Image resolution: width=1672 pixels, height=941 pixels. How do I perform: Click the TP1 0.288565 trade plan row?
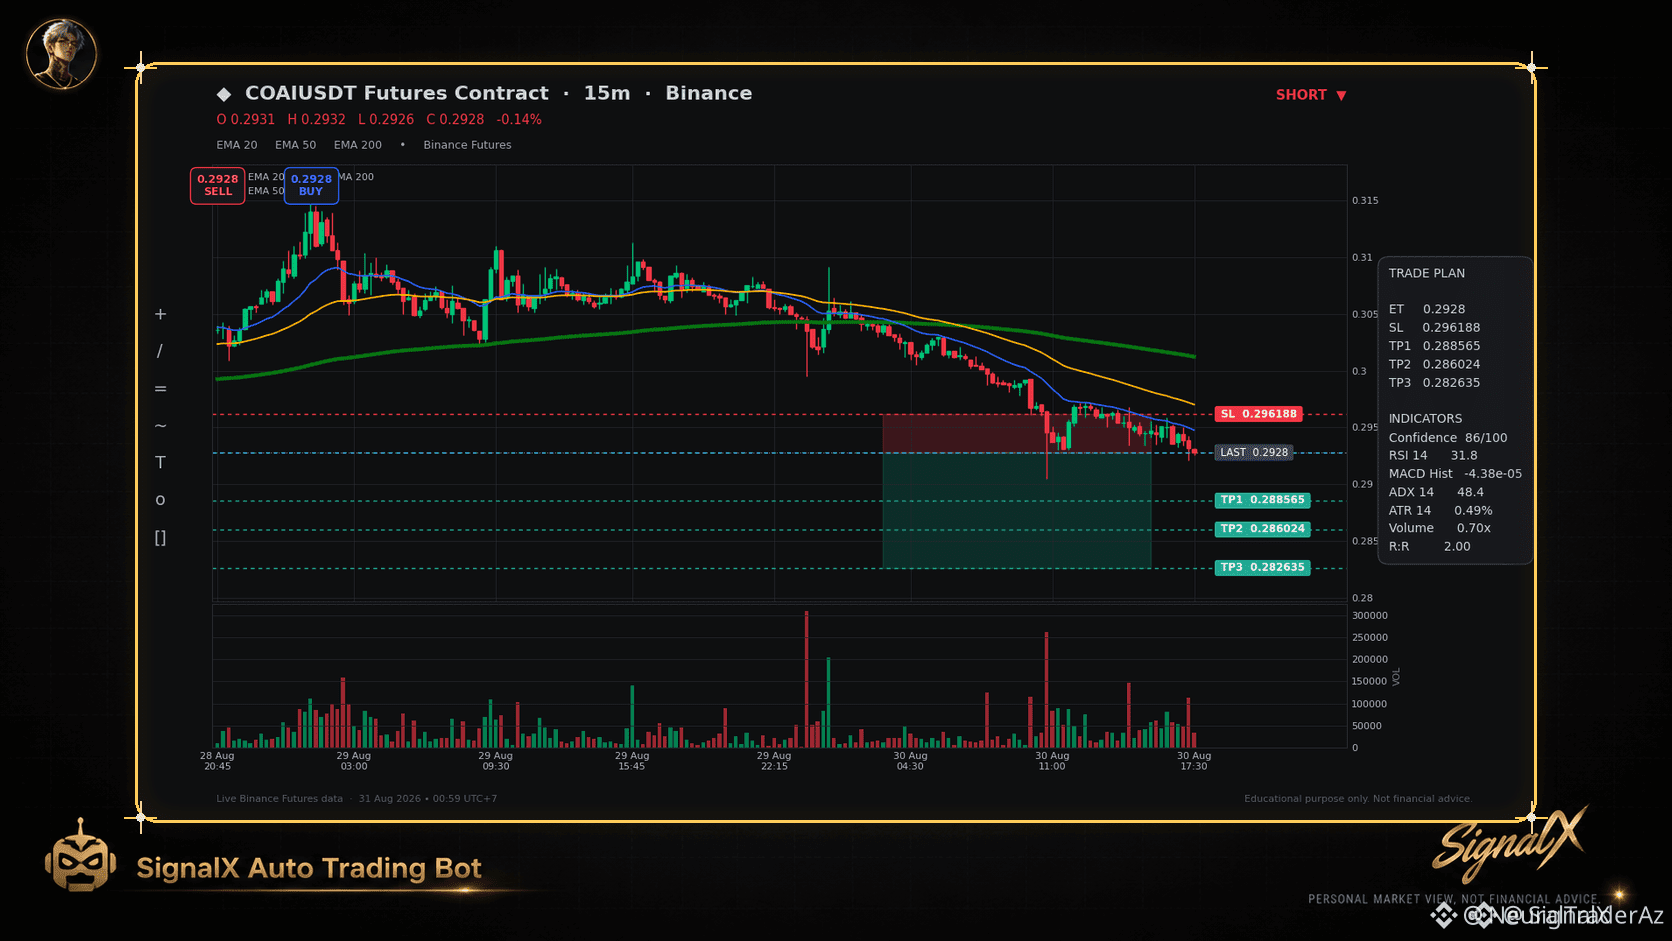coord(1434,346)
